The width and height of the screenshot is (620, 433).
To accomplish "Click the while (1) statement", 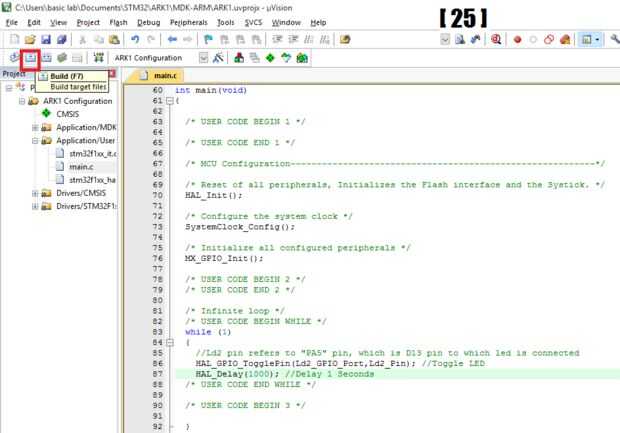I will coord(208,332).
